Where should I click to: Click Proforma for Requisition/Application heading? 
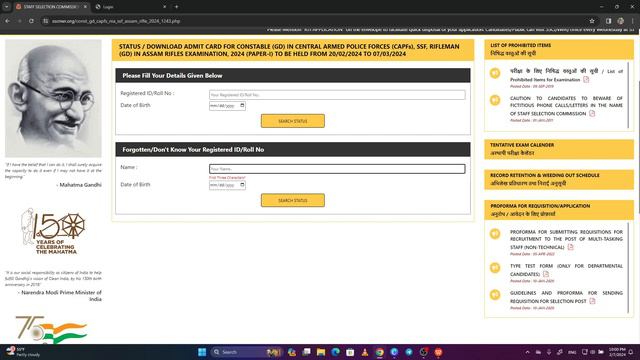[559, 210]
